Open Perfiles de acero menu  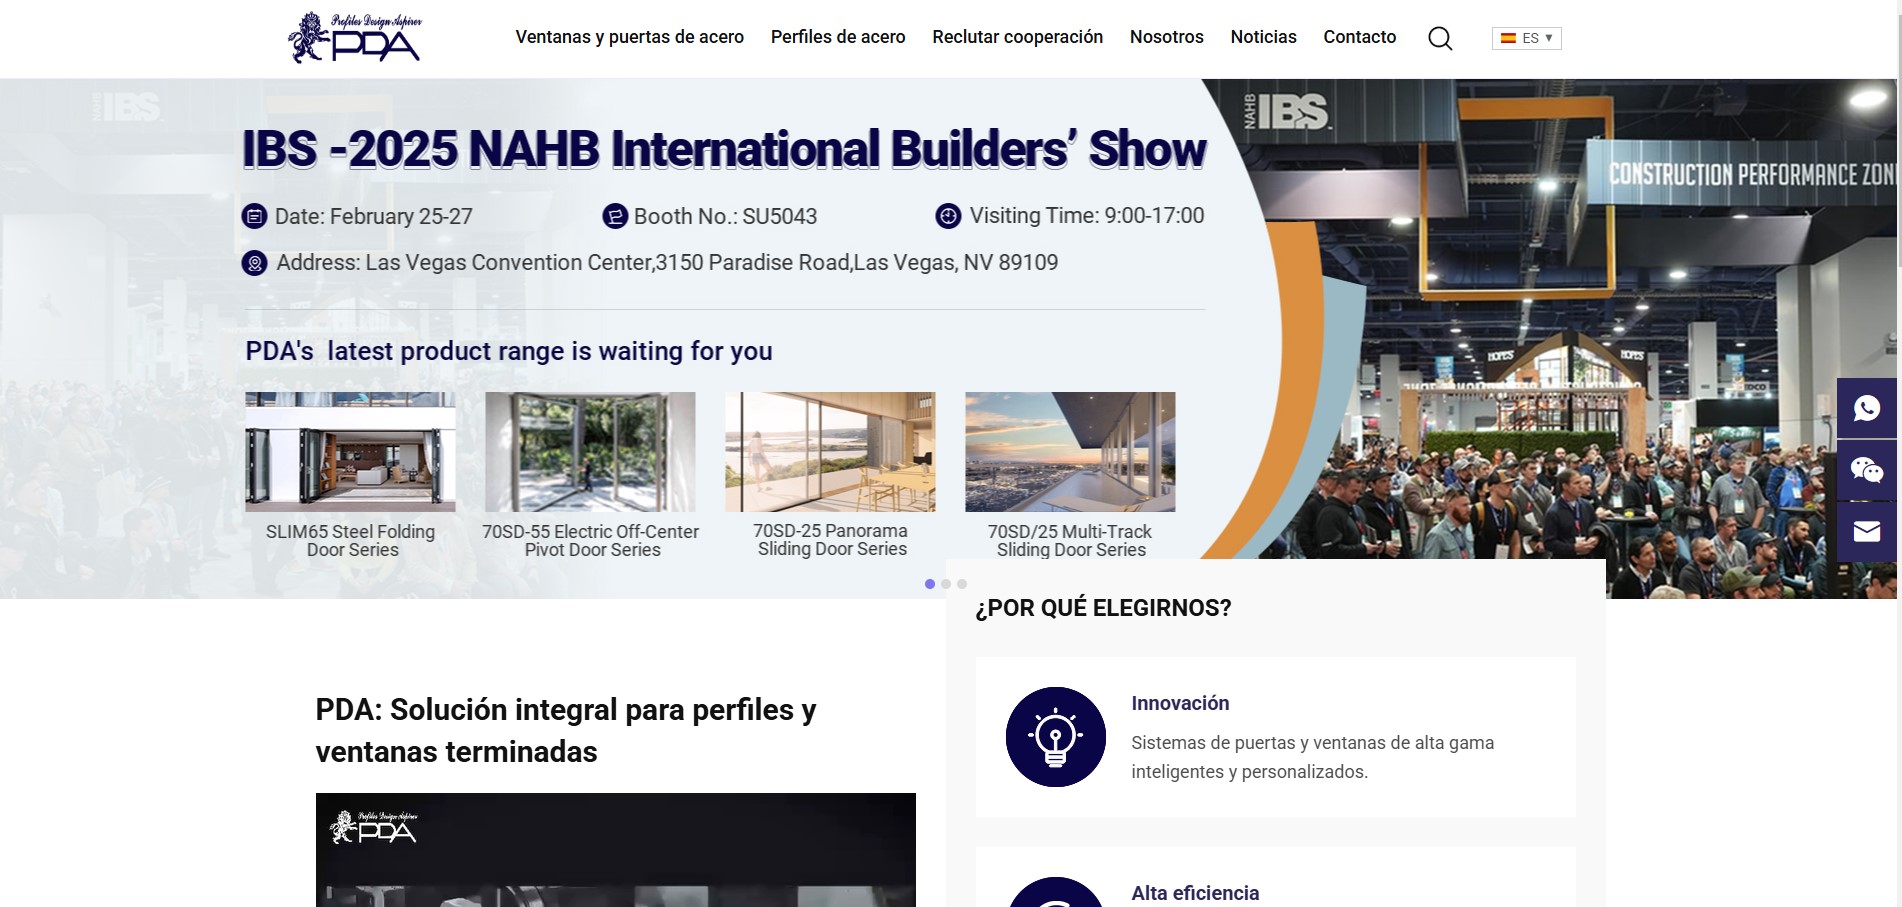coord(838,37)
